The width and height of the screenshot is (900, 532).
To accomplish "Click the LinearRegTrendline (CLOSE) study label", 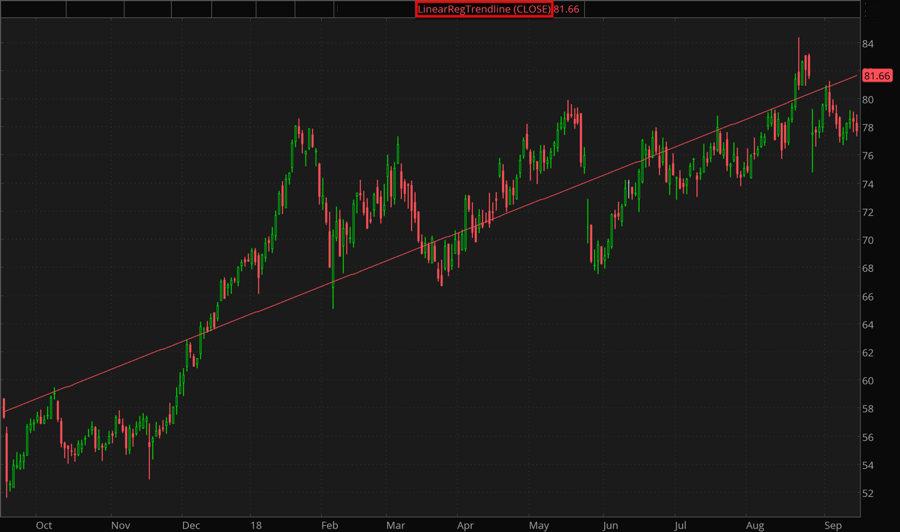I will click(x=483, y=9).
